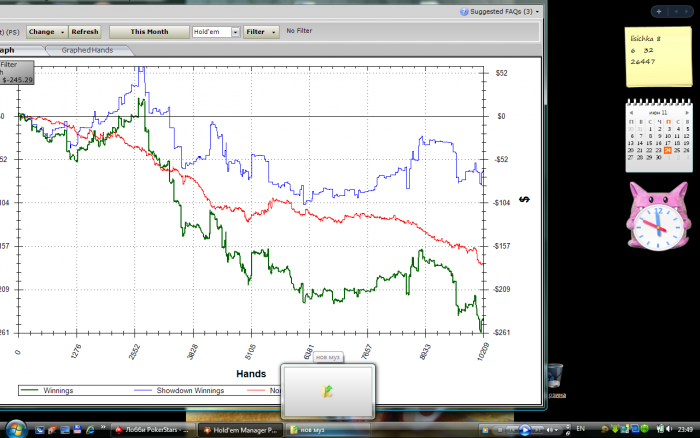Click the blue help icon beside Suggested FAQs

[464, 12]
